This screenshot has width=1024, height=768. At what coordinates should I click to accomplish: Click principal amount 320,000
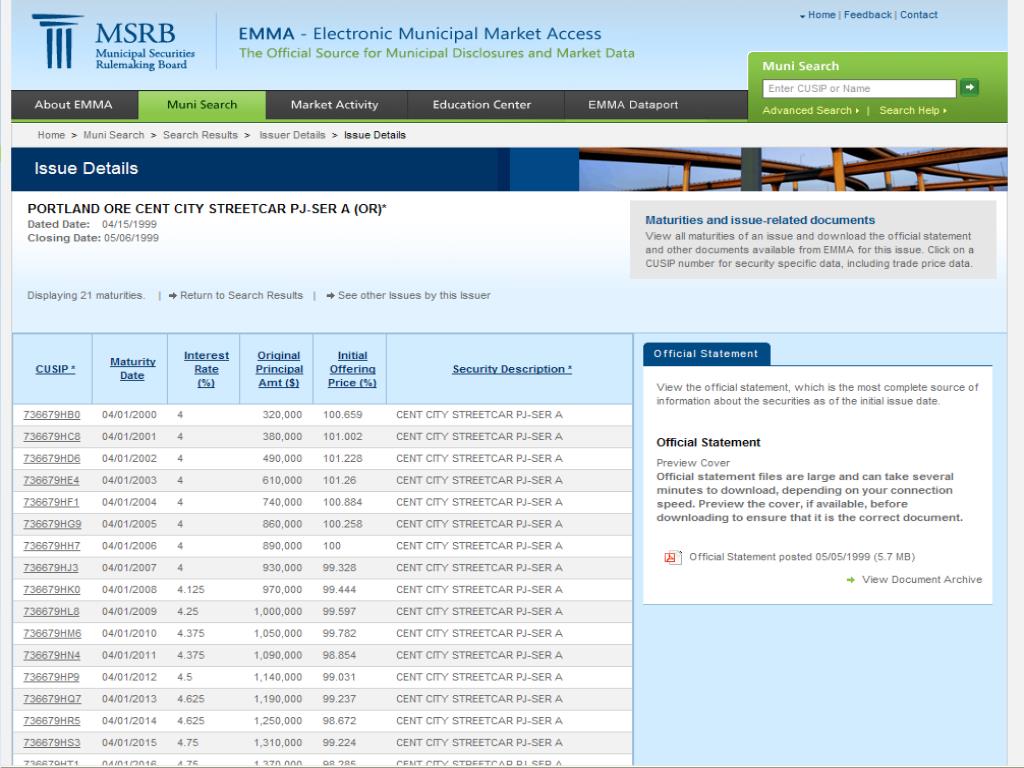282,415
